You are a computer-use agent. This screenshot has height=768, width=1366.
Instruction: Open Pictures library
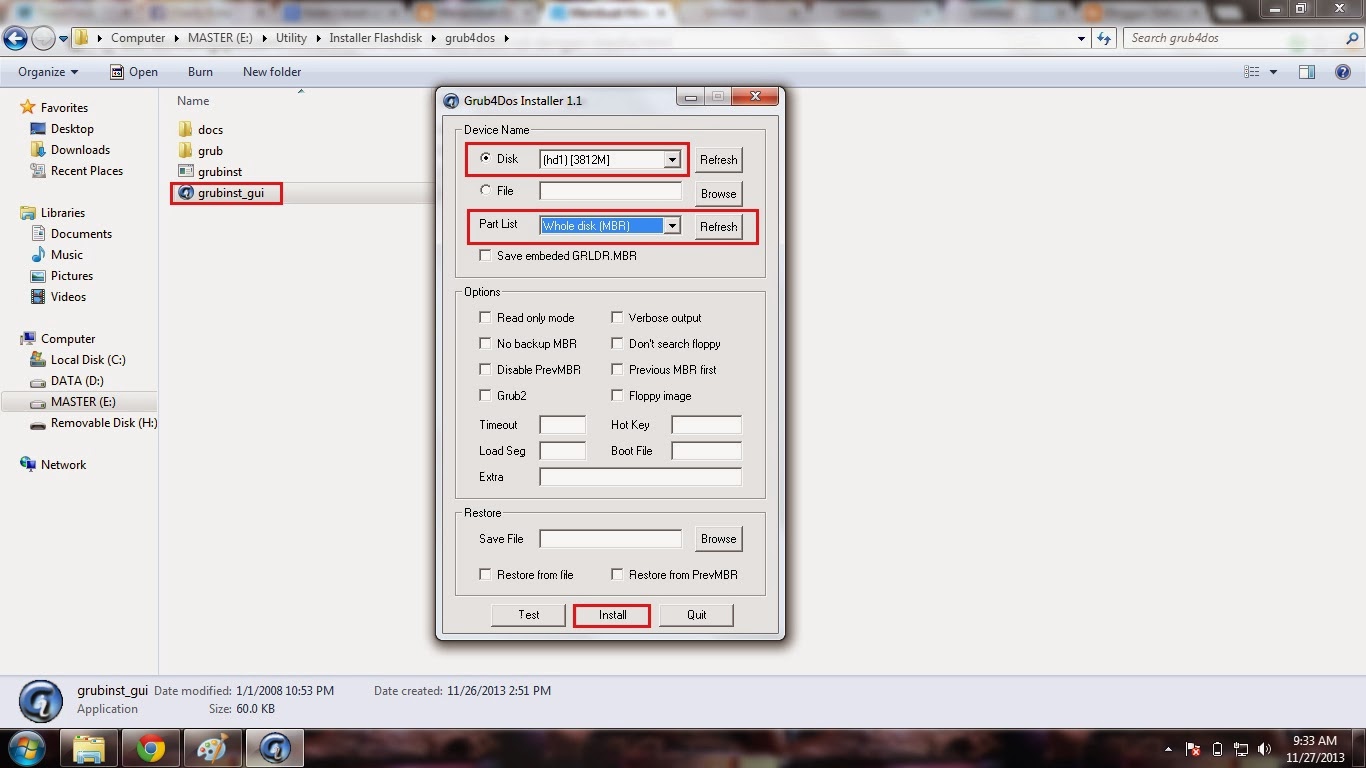click(x=72, y=276)
